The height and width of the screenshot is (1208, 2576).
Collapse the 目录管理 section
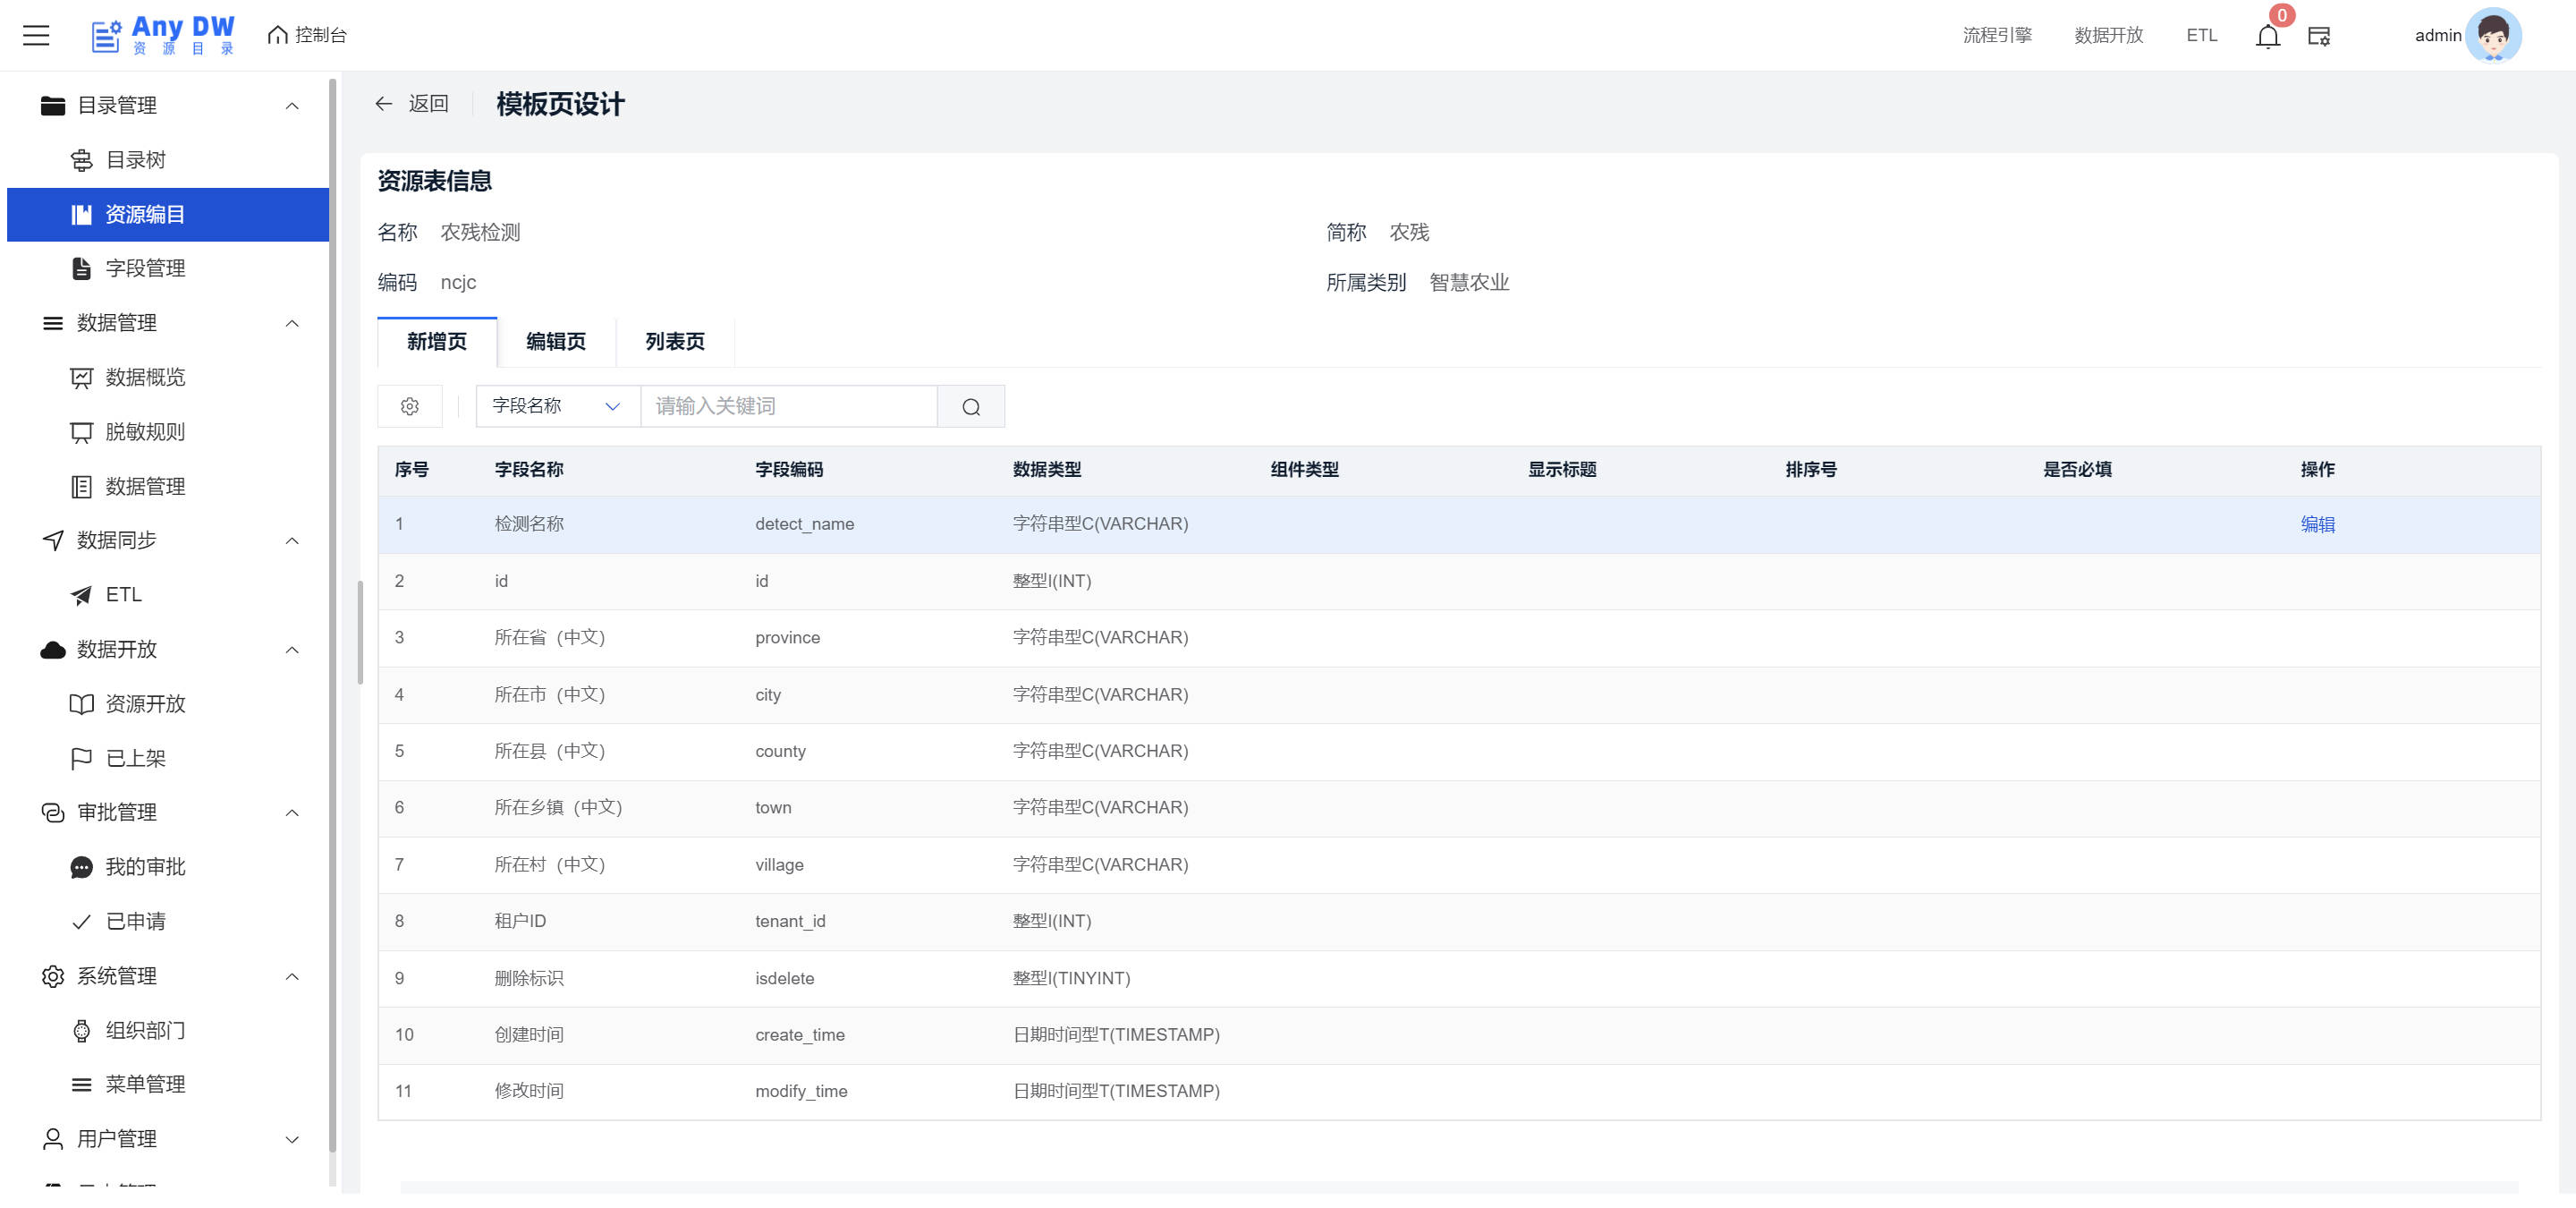pyautogui.click(x=292, y=106)
